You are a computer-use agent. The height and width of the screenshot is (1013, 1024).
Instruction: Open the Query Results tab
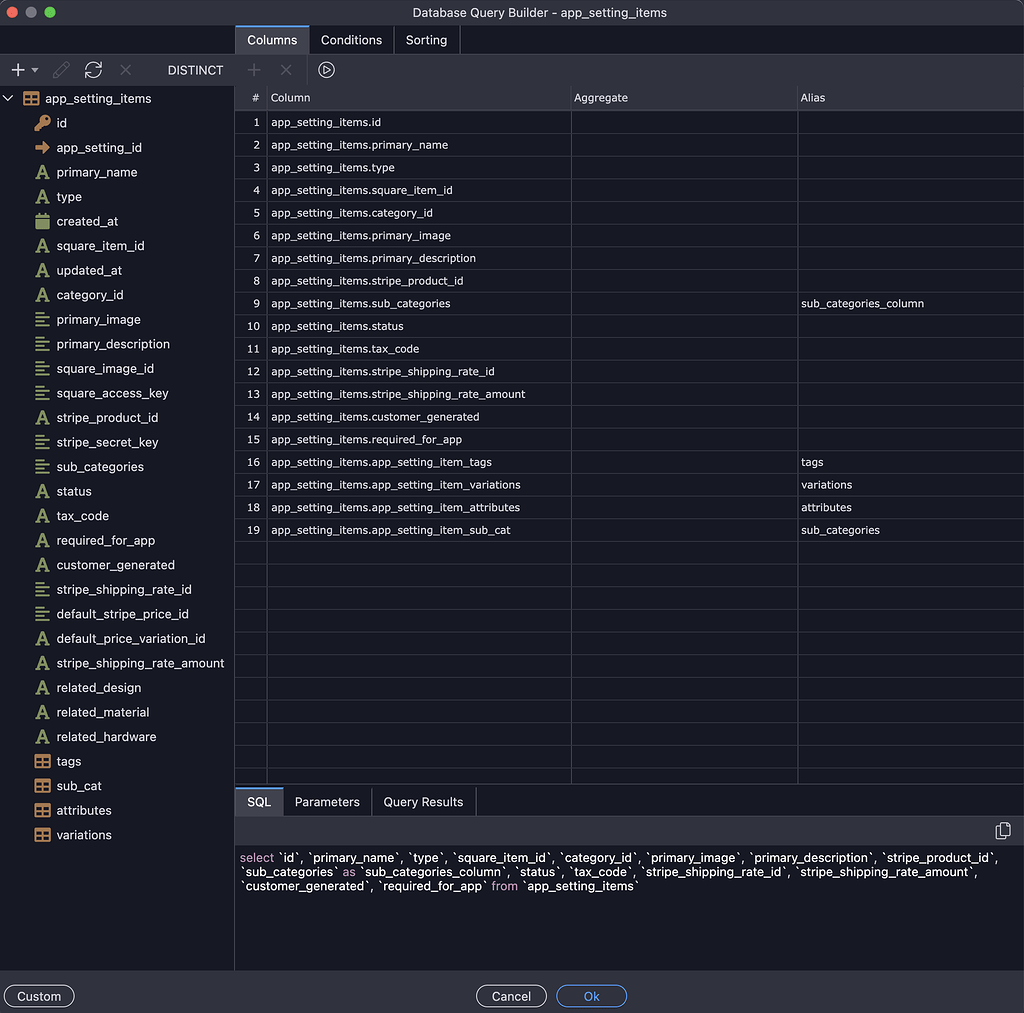(x=423, y=802)
